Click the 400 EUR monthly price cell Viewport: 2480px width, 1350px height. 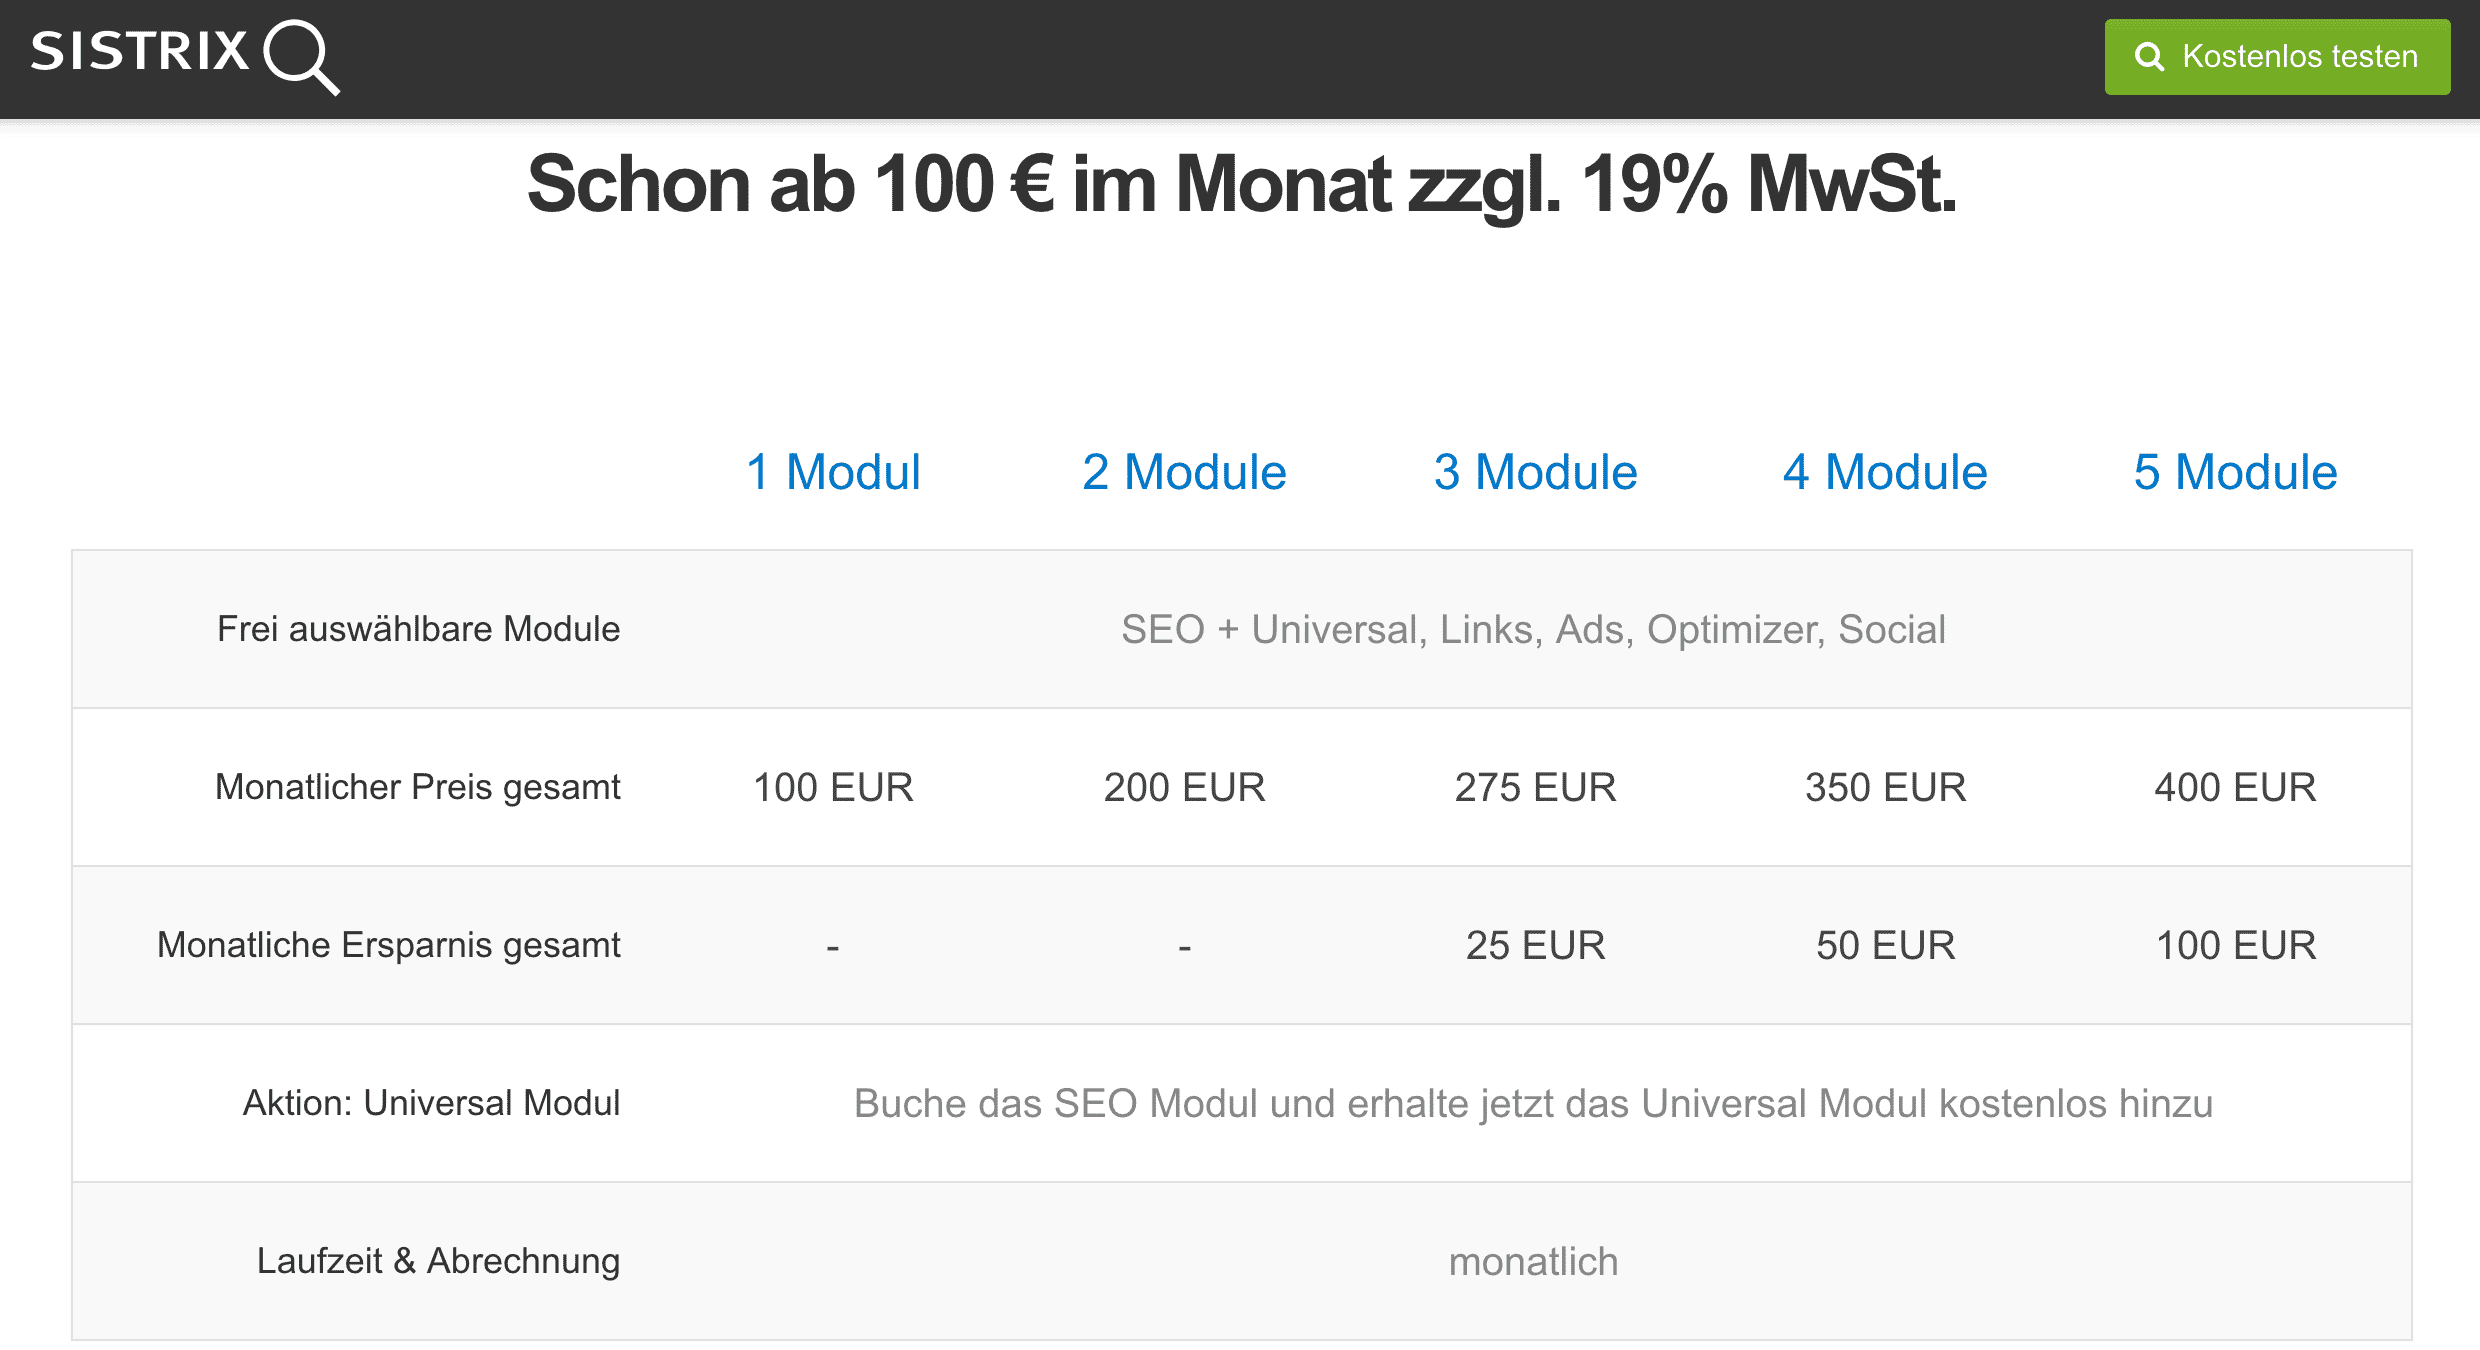[x=2235, y=787]
